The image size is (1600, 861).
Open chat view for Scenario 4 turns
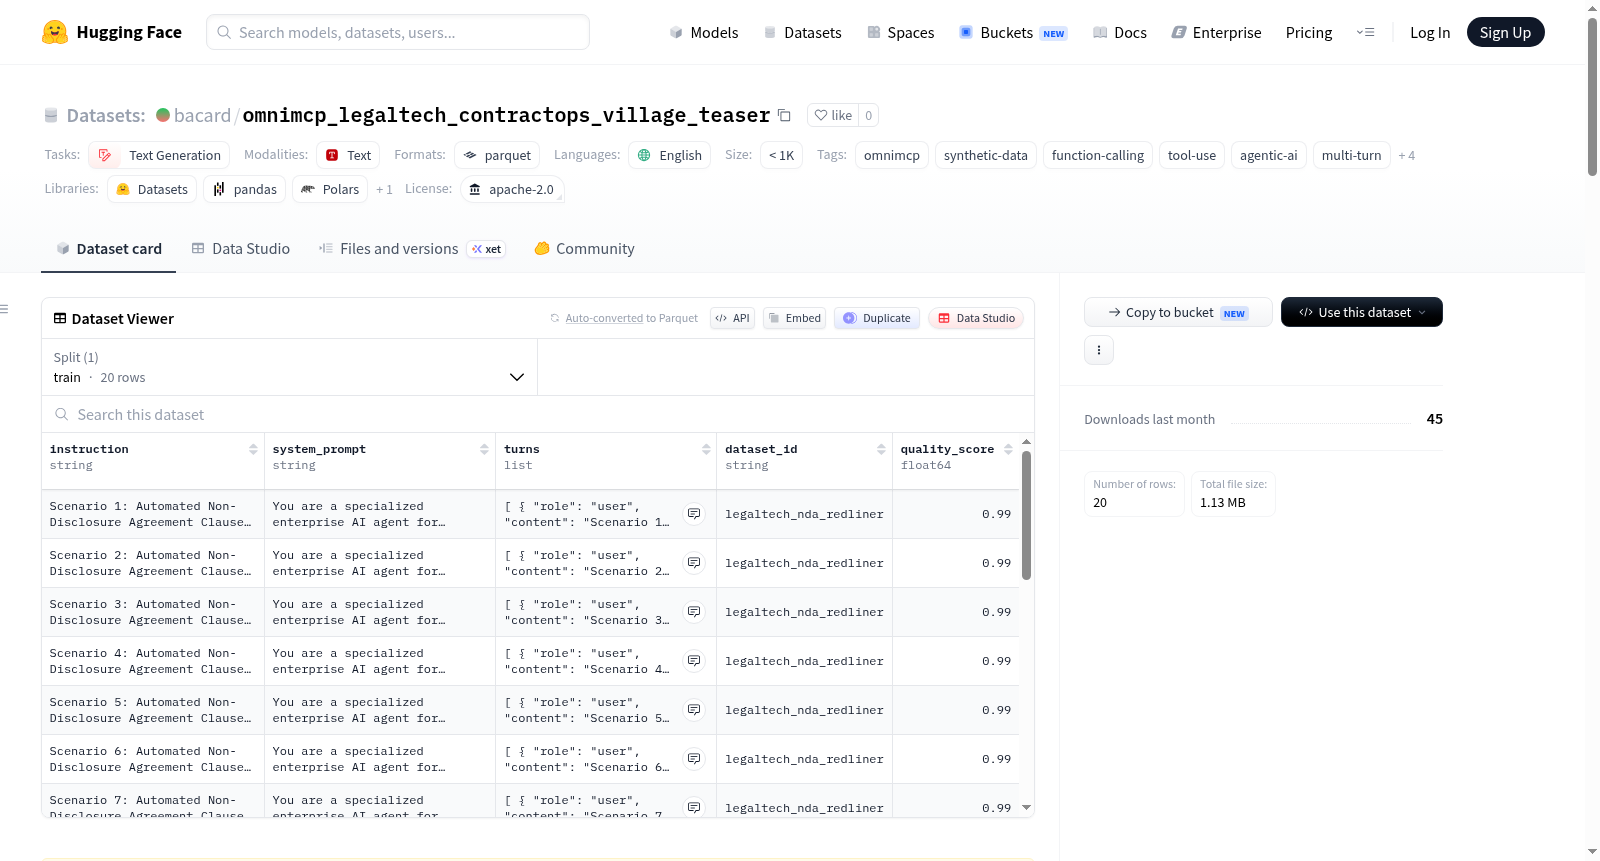click(694, 661)
